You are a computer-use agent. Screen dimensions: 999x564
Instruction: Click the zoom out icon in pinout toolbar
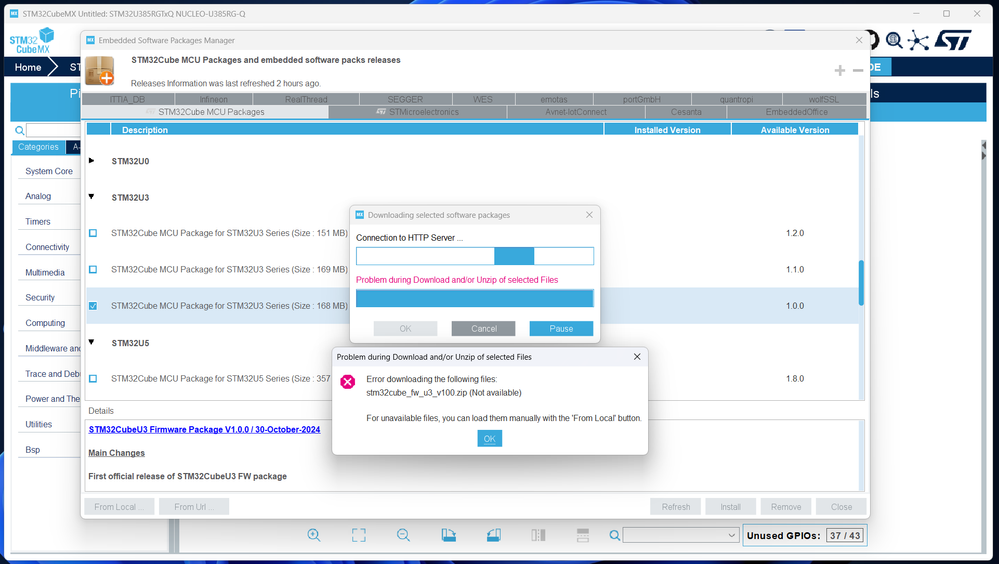click(403, 535)
